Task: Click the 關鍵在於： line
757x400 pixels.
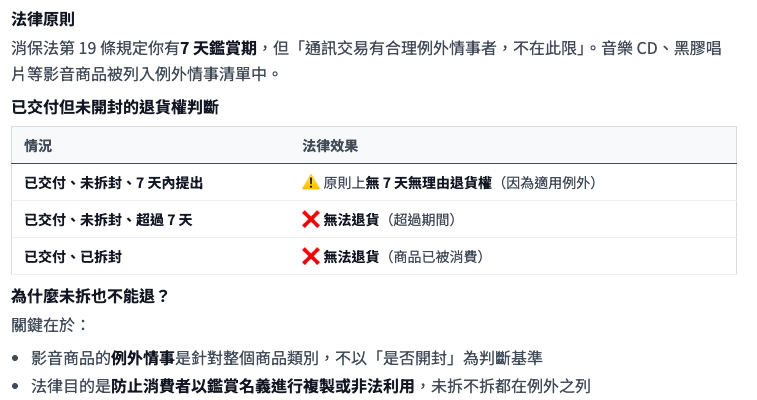Action: (50, 325)
